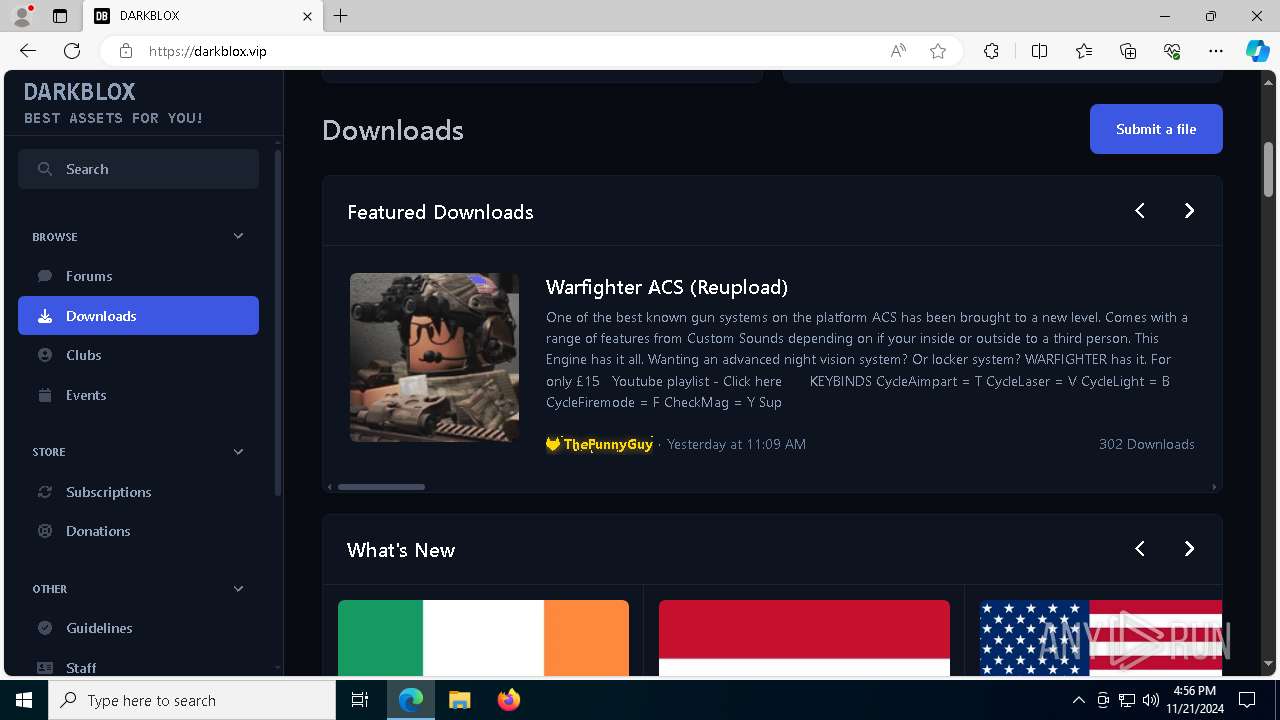This screenshot has height=720, width=1280.
Task: Click the Warfighter ACS soldier thumbnail
Action: pyautogui.click(x=434, y=357)
